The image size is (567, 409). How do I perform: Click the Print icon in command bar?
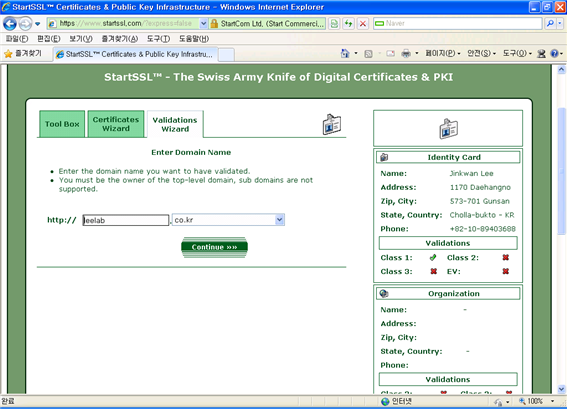coord(406,54)
